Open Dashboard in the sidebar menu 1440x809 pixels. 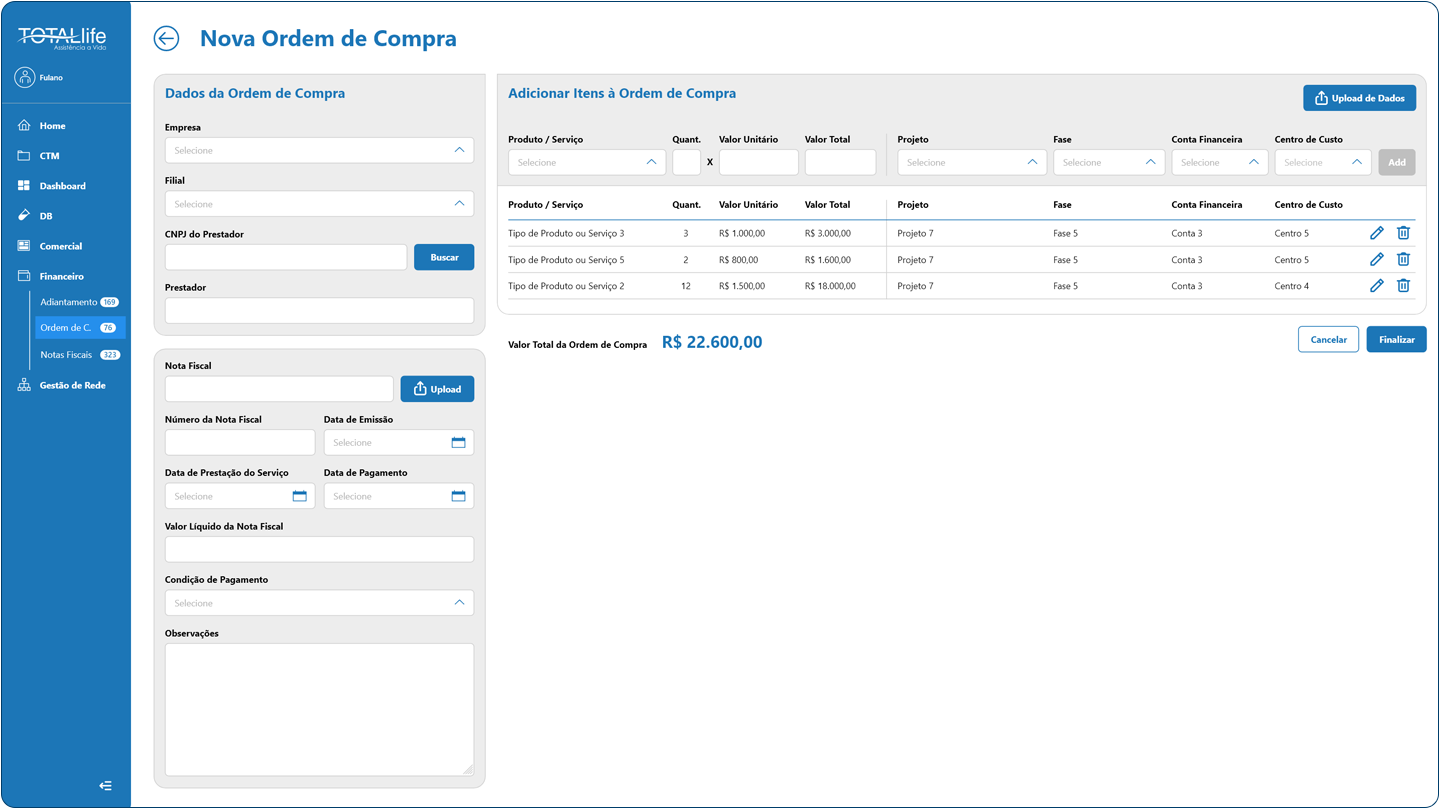click(x=62, y=186)
